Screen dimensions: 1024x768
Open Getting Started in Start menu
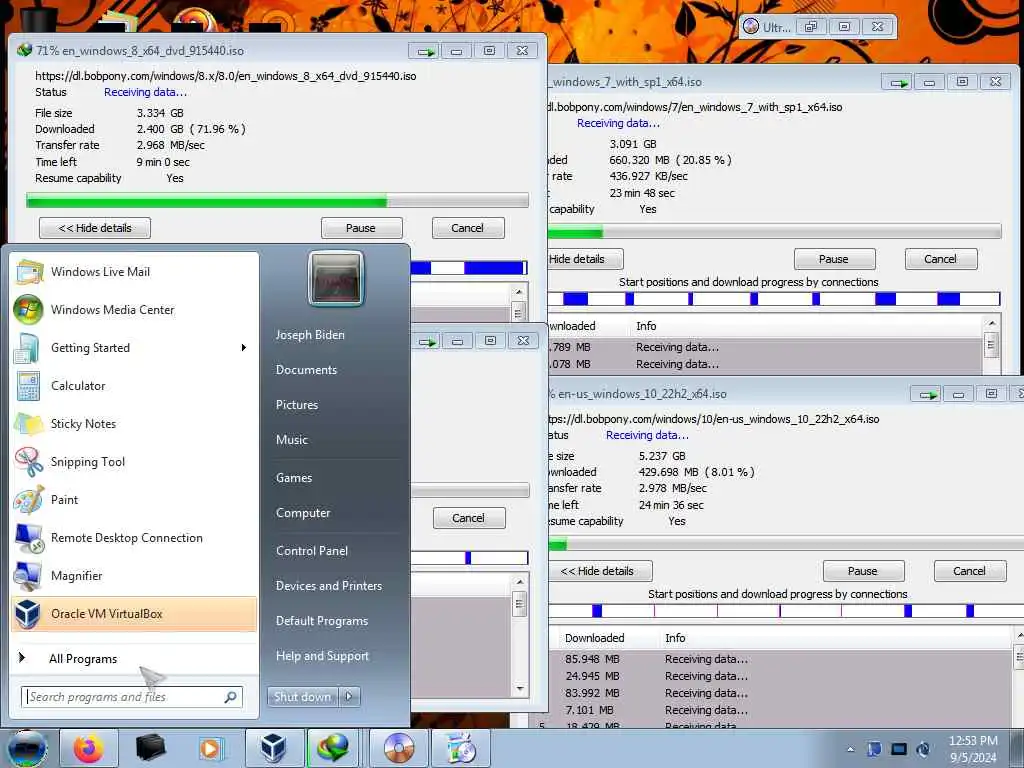(x=135, y=347)
